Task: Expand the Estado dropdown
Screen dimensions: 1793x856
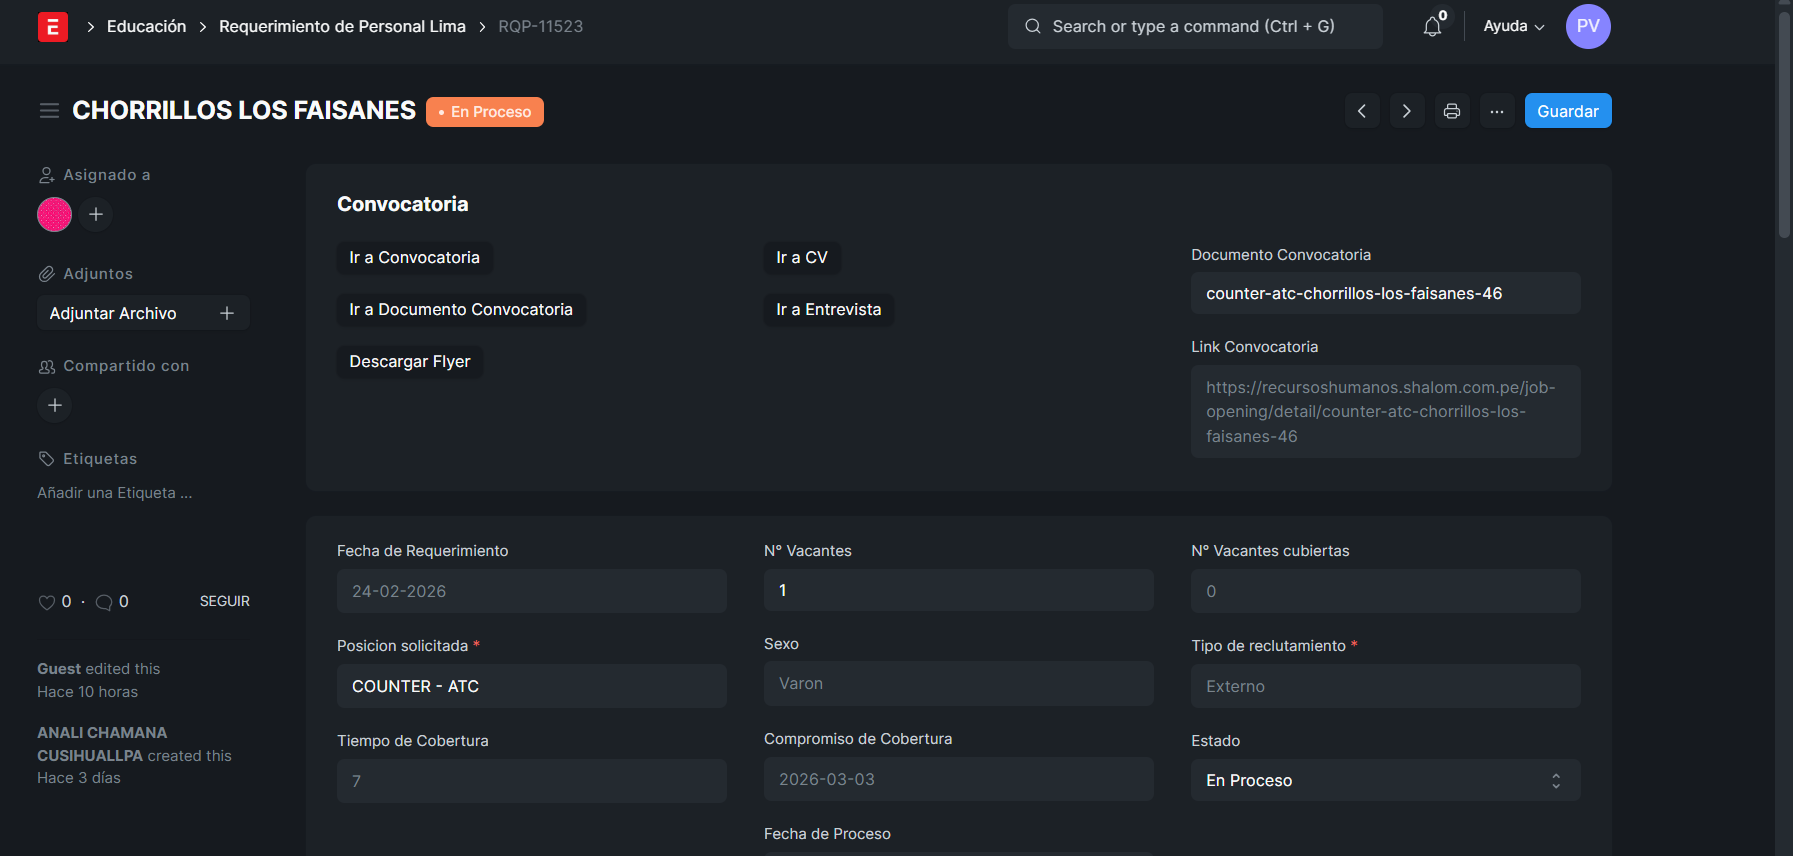Action: tap(1385, 780)
